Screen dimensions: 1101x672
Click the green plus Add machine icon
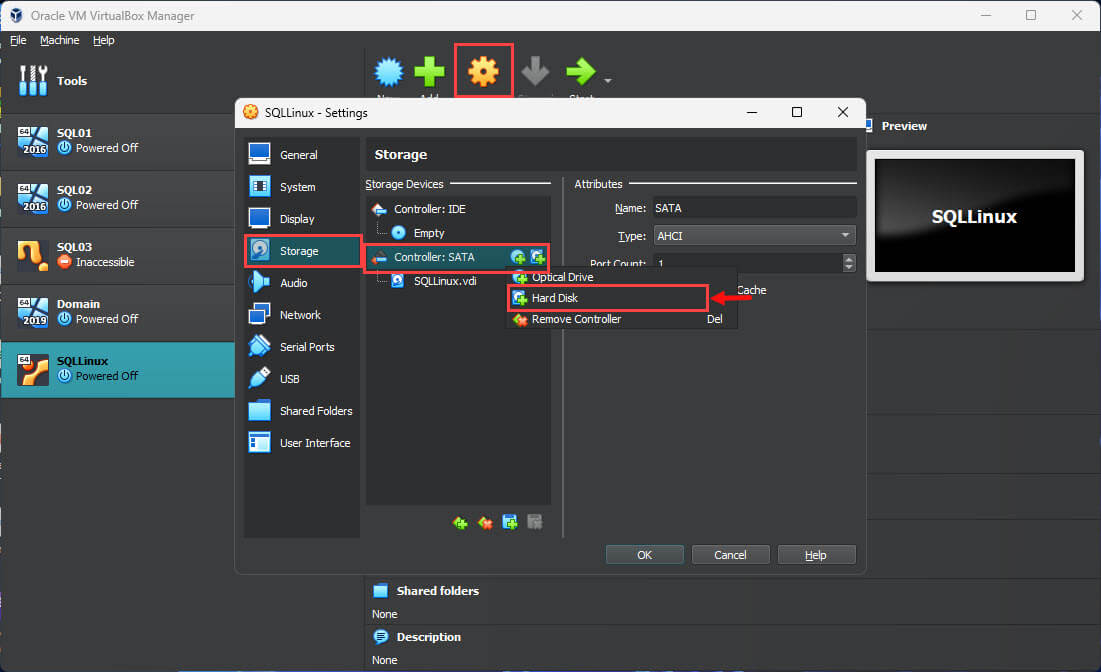429,72
